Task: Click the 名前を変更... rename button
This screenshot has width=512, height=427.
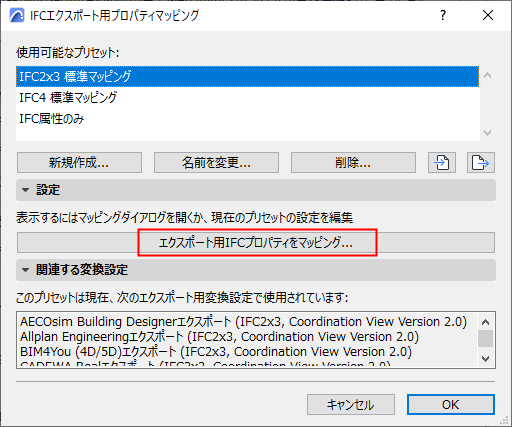Action: click(x=216, y=163)
